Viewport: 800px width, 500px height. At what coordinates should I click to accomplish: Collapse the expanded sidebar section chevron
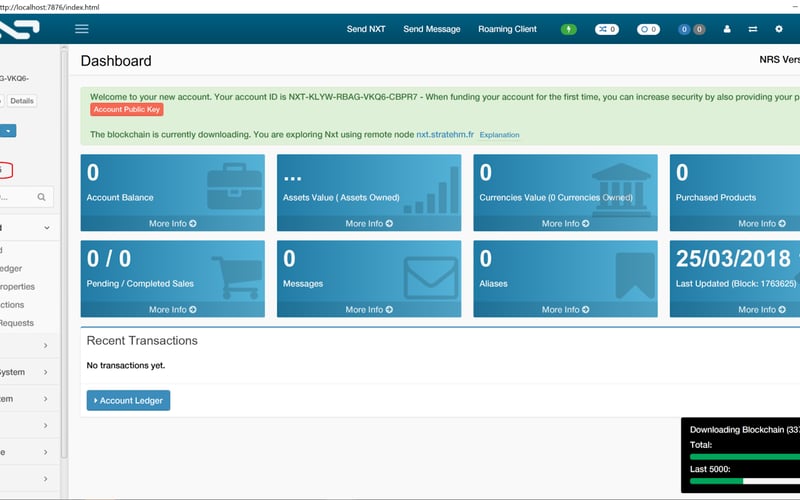pyautogui.click(x=47, y=228)
